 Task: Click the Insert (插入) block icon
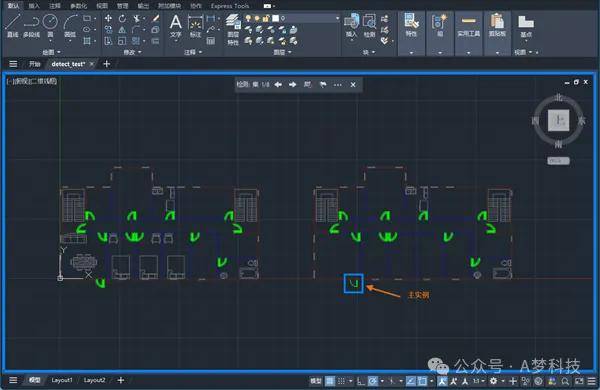(351, 25)
